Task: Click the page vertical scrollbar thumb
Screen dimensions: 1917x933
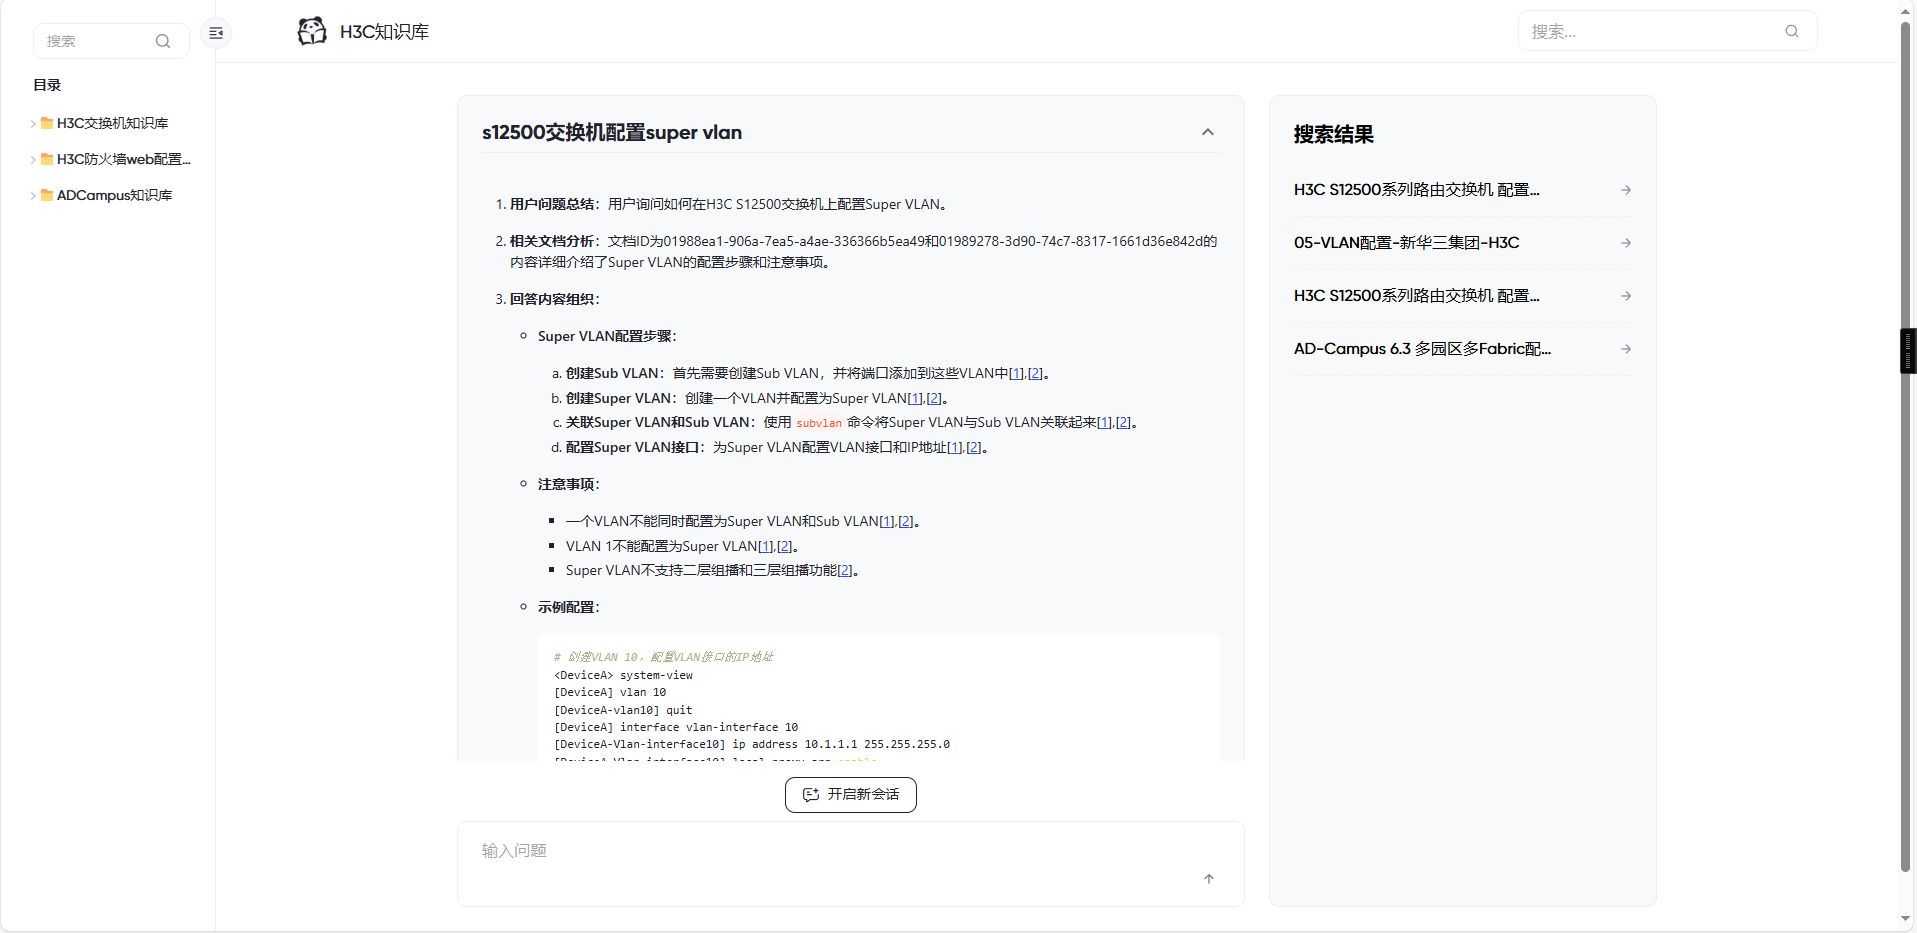Action: pyautogui.click(x=1906, y=447)
